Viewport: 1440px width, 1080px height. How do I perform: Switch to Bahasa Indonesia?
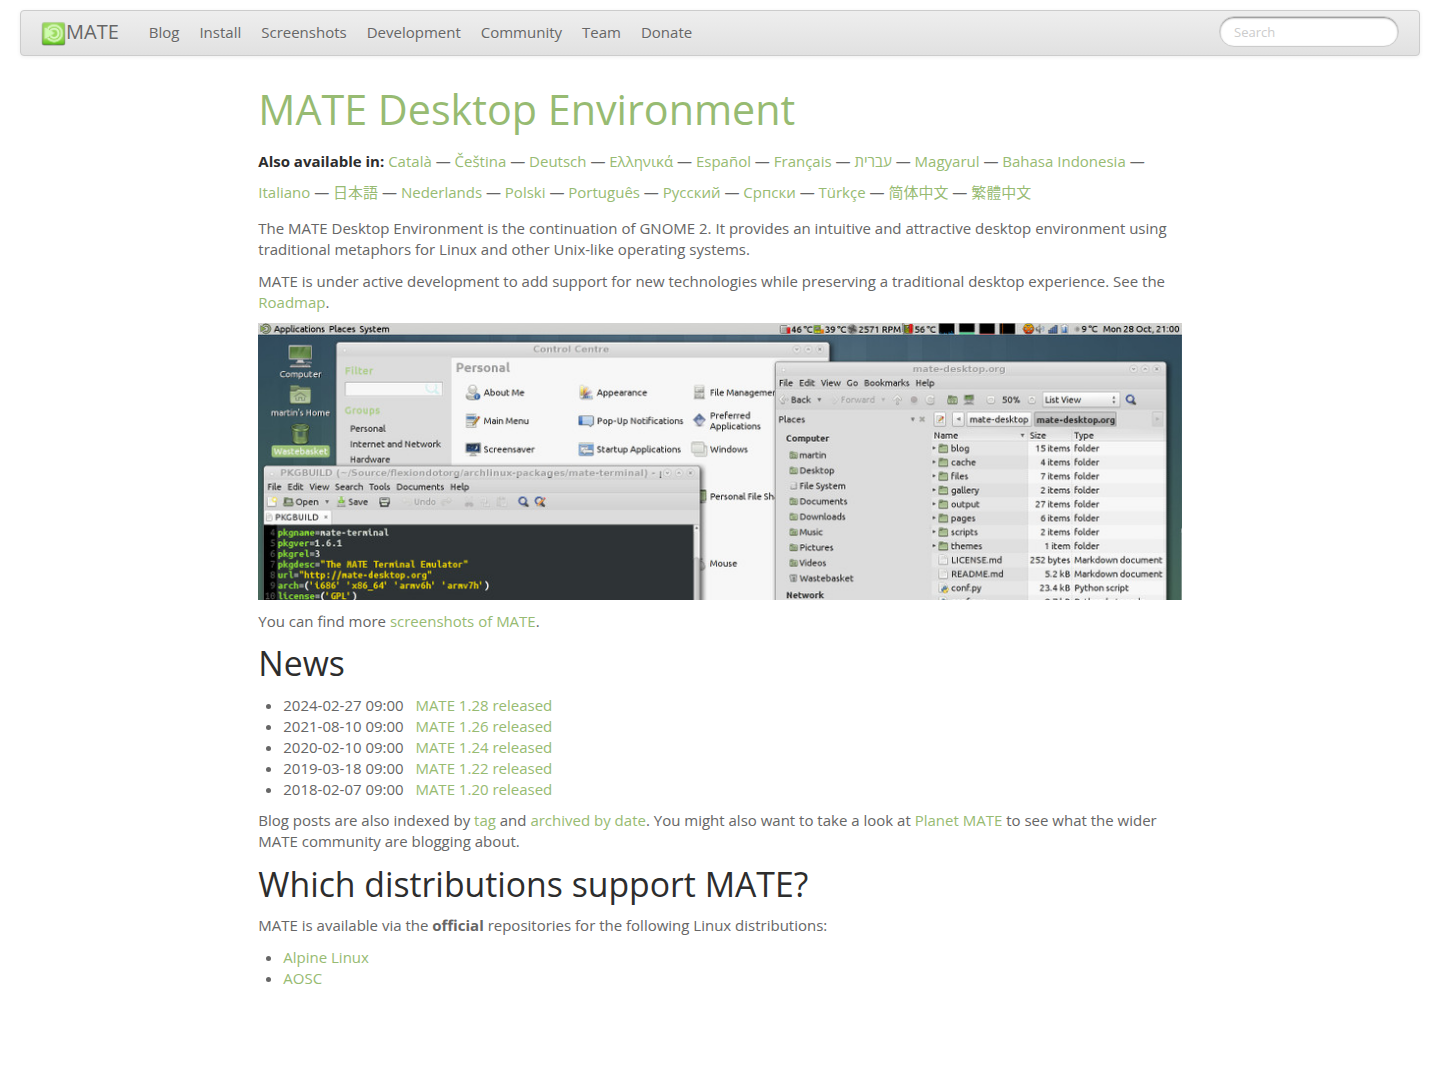coord(1064,162)
